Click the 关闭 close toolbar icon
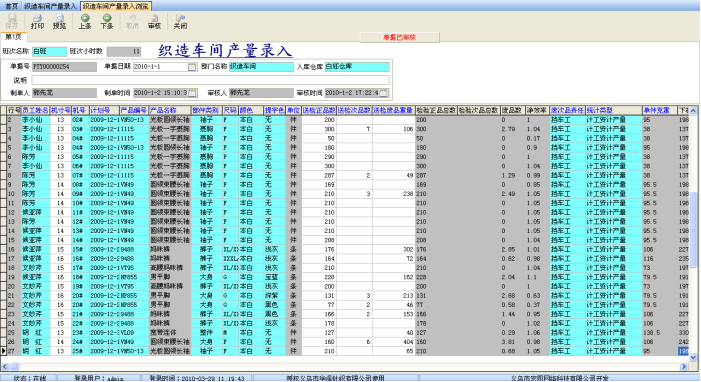This screenshot has width=701, height=382. (x=180, y=21)
